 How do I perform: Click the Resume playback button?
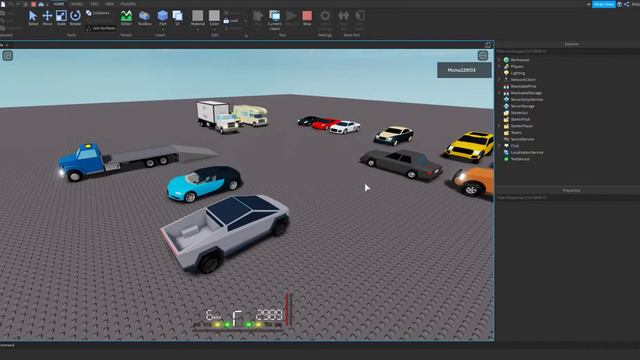click(291, 18)
